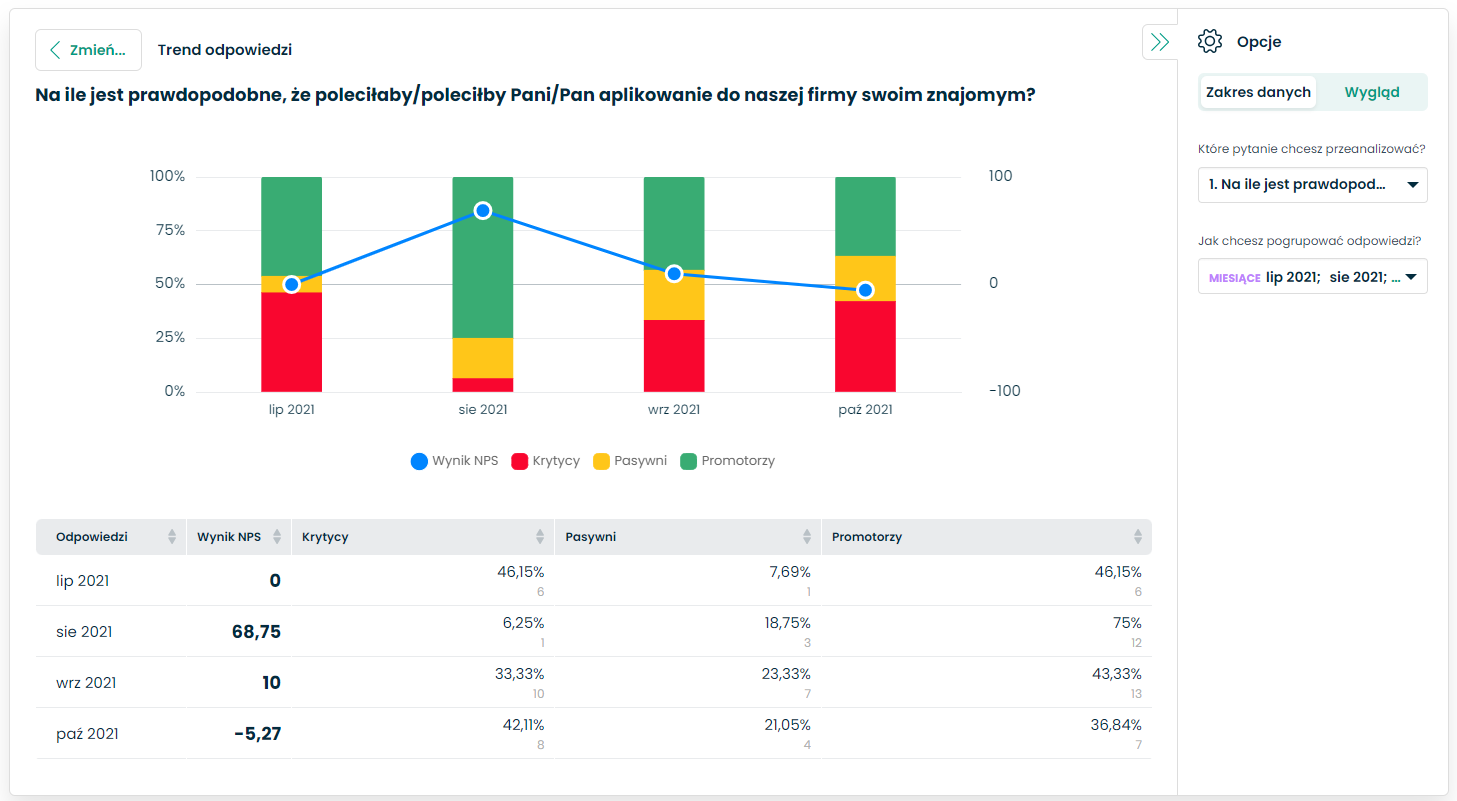Click the 42,11% Krytycy cell
The image size is (1457, 801).
pyautogui.click(x=521, y=725)
